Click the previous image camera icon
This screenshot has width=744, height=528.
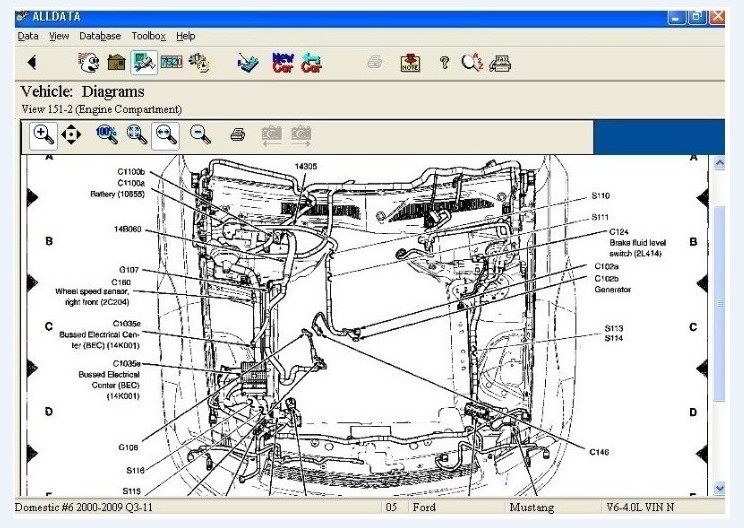[x=271, y=136]
